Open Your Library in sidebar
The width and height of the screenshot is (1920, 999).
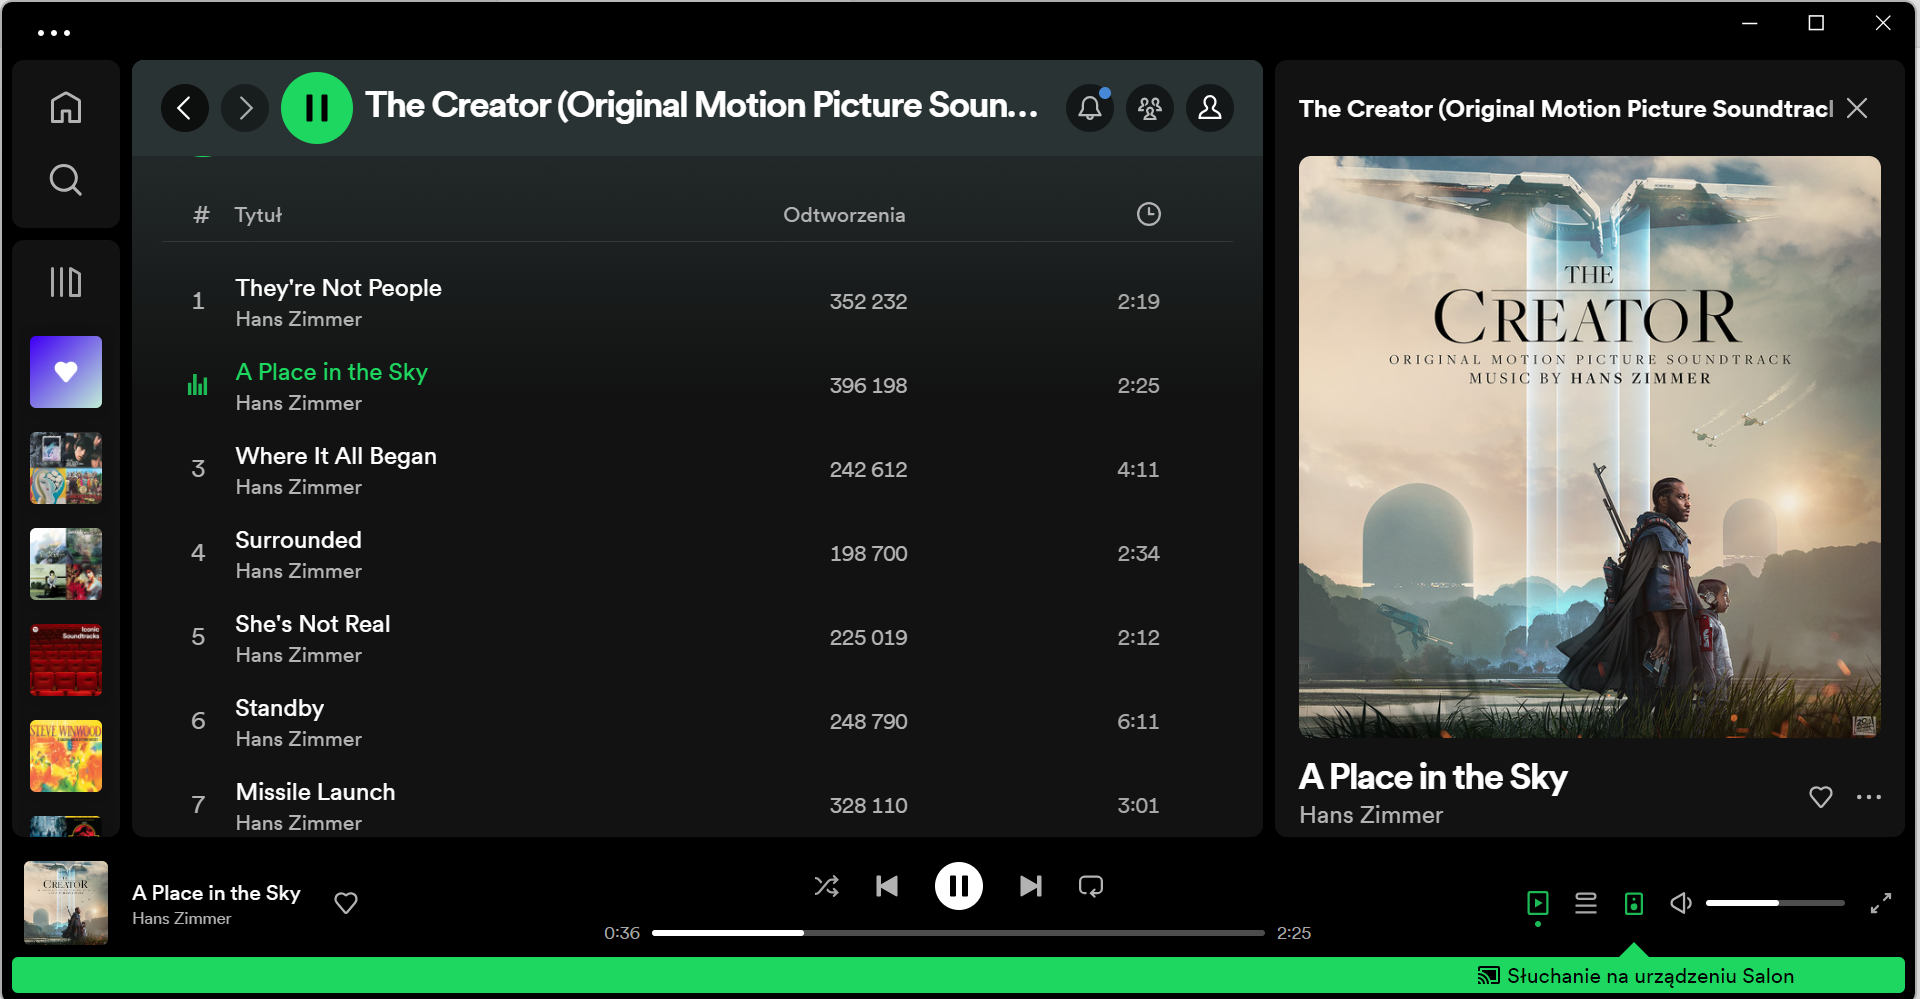click(66, 282)
